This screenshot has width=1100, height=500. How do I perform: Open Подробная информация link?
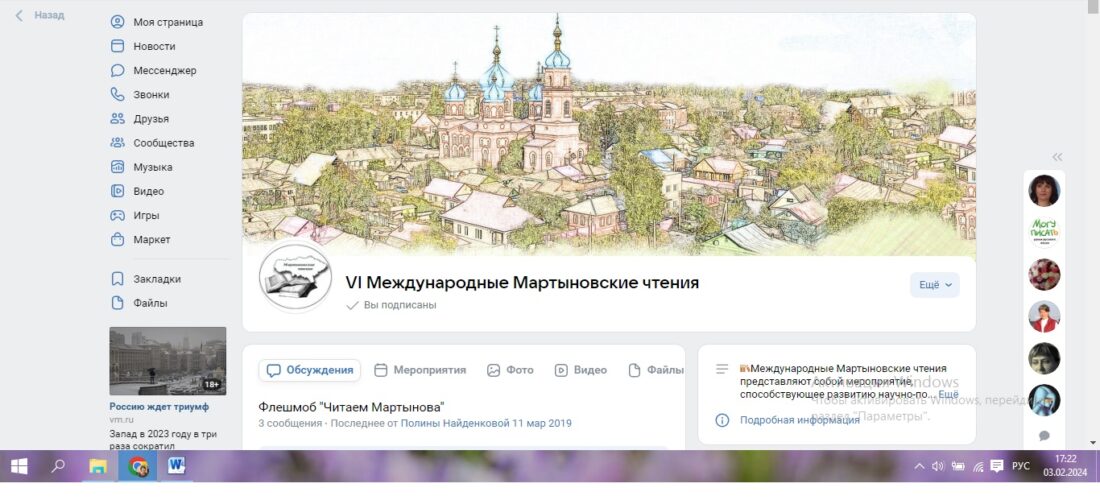pos(800,420)
